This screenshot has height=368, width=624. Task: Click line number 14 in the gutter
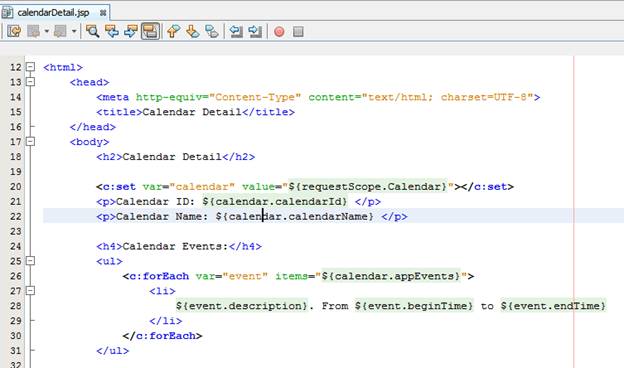pyautogui.click(x=16, y=97)
